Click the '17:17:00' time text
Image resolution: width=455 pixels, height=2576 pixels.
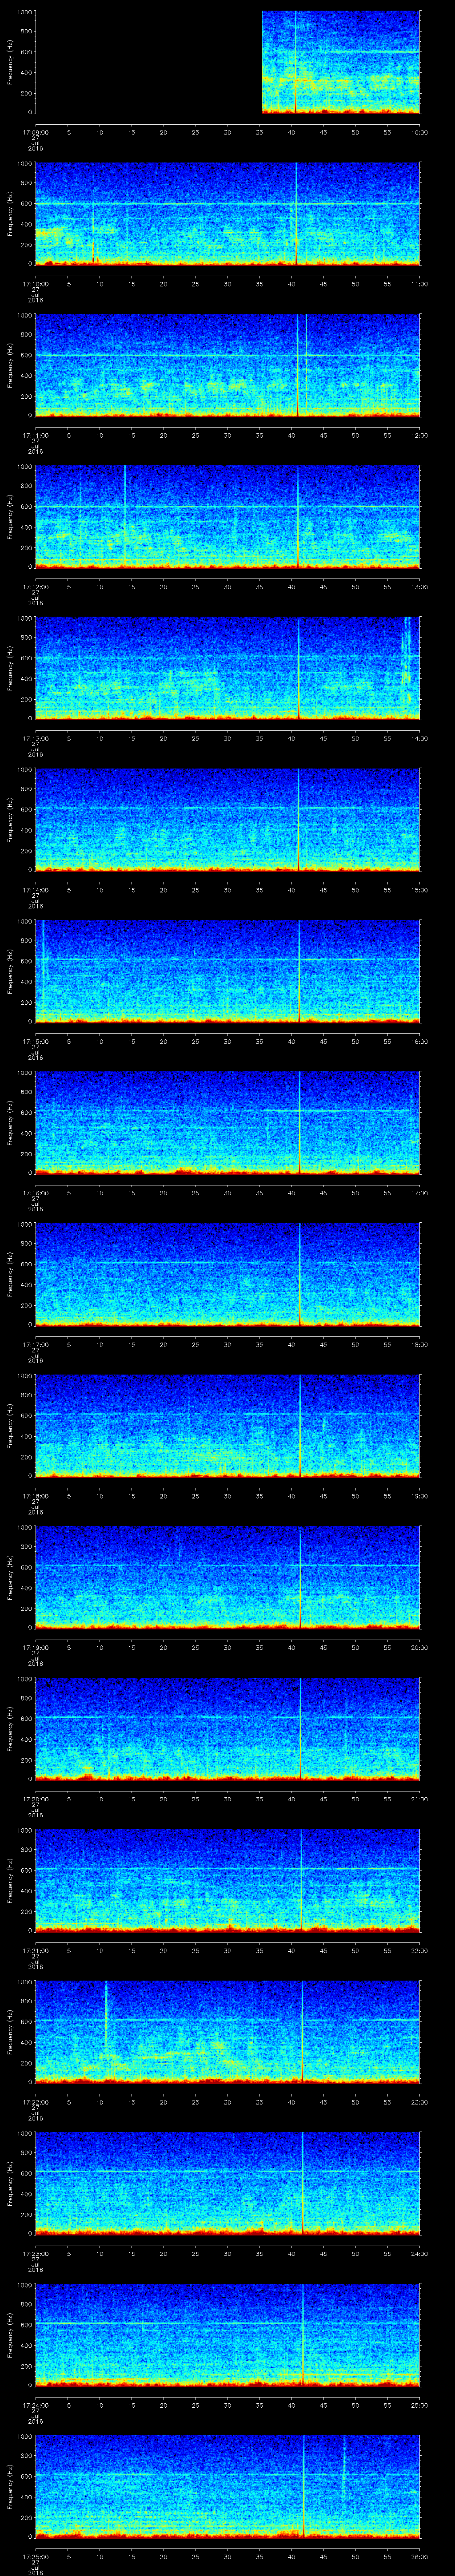point(35,1344)
